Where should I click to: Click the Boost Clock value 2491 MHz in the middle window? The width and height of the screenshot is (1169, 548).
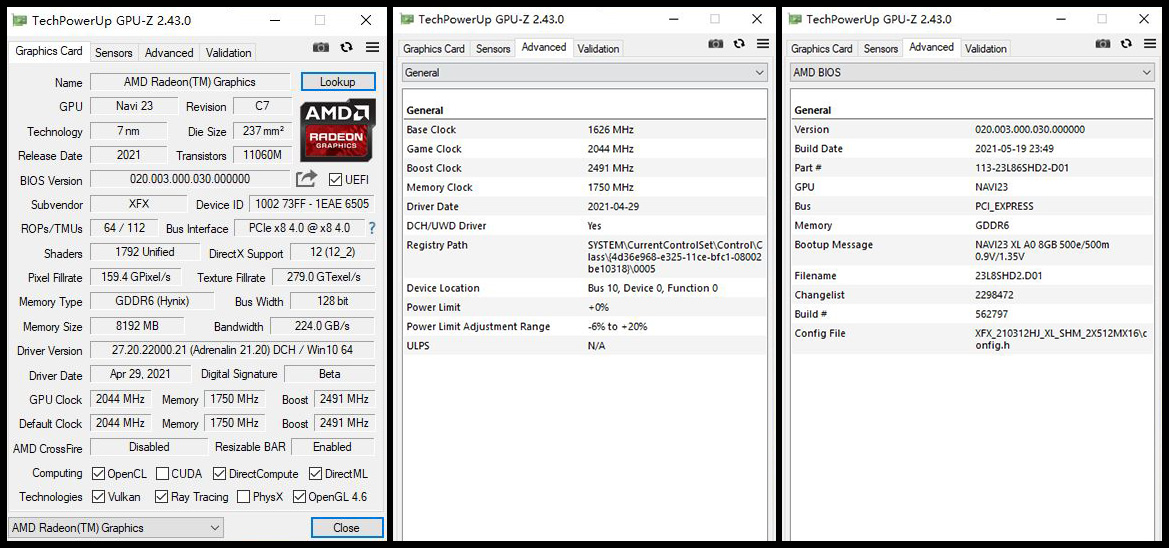[x=611, y=169]
